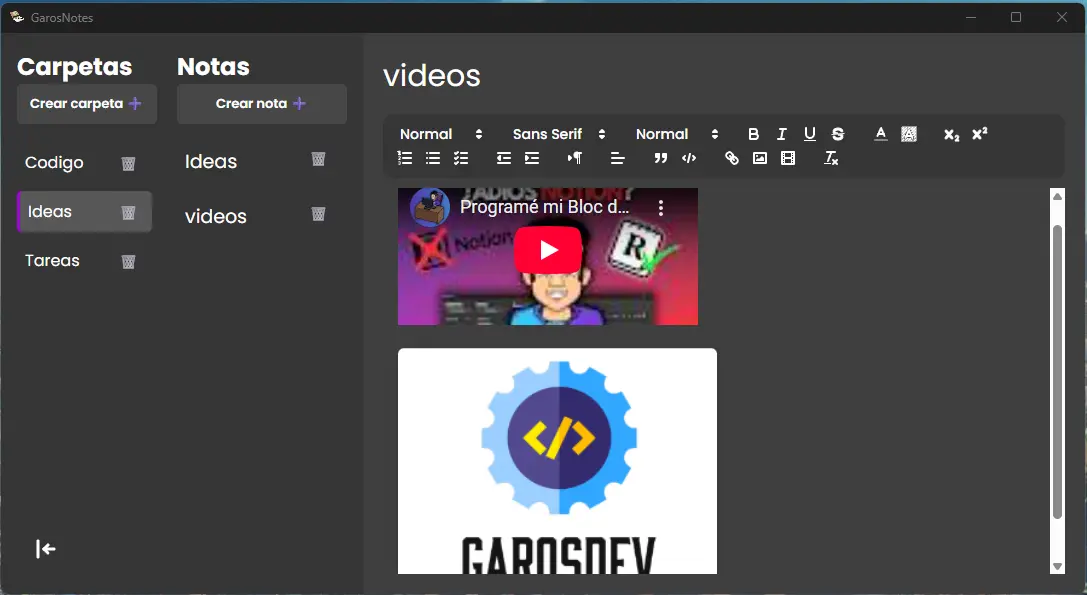Insert a bullet list

pos(433,158)
